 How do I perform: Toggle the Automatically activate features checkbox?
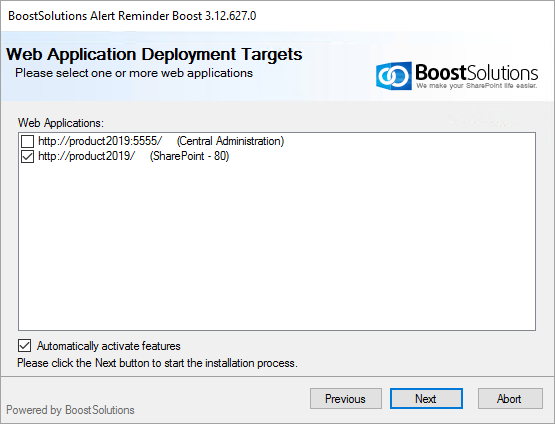point(24,346)
